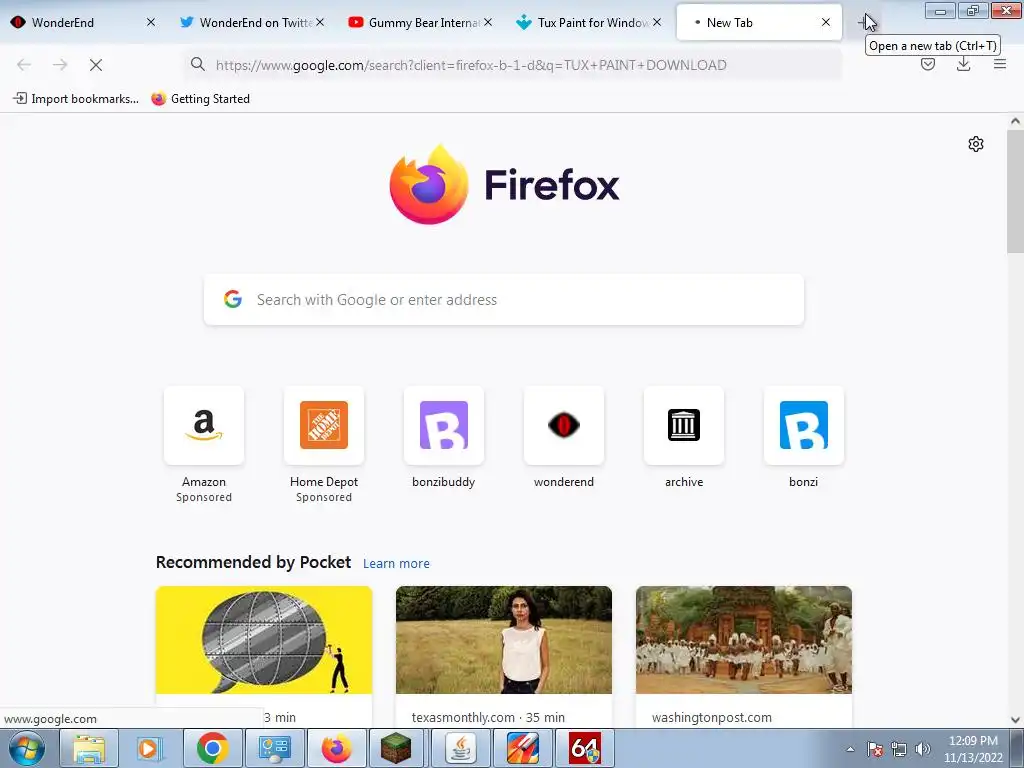Viewport: 1024px width, 768px height.
Task: Open the Pocket save icon in toolbar
Action: tap(928, 64)
